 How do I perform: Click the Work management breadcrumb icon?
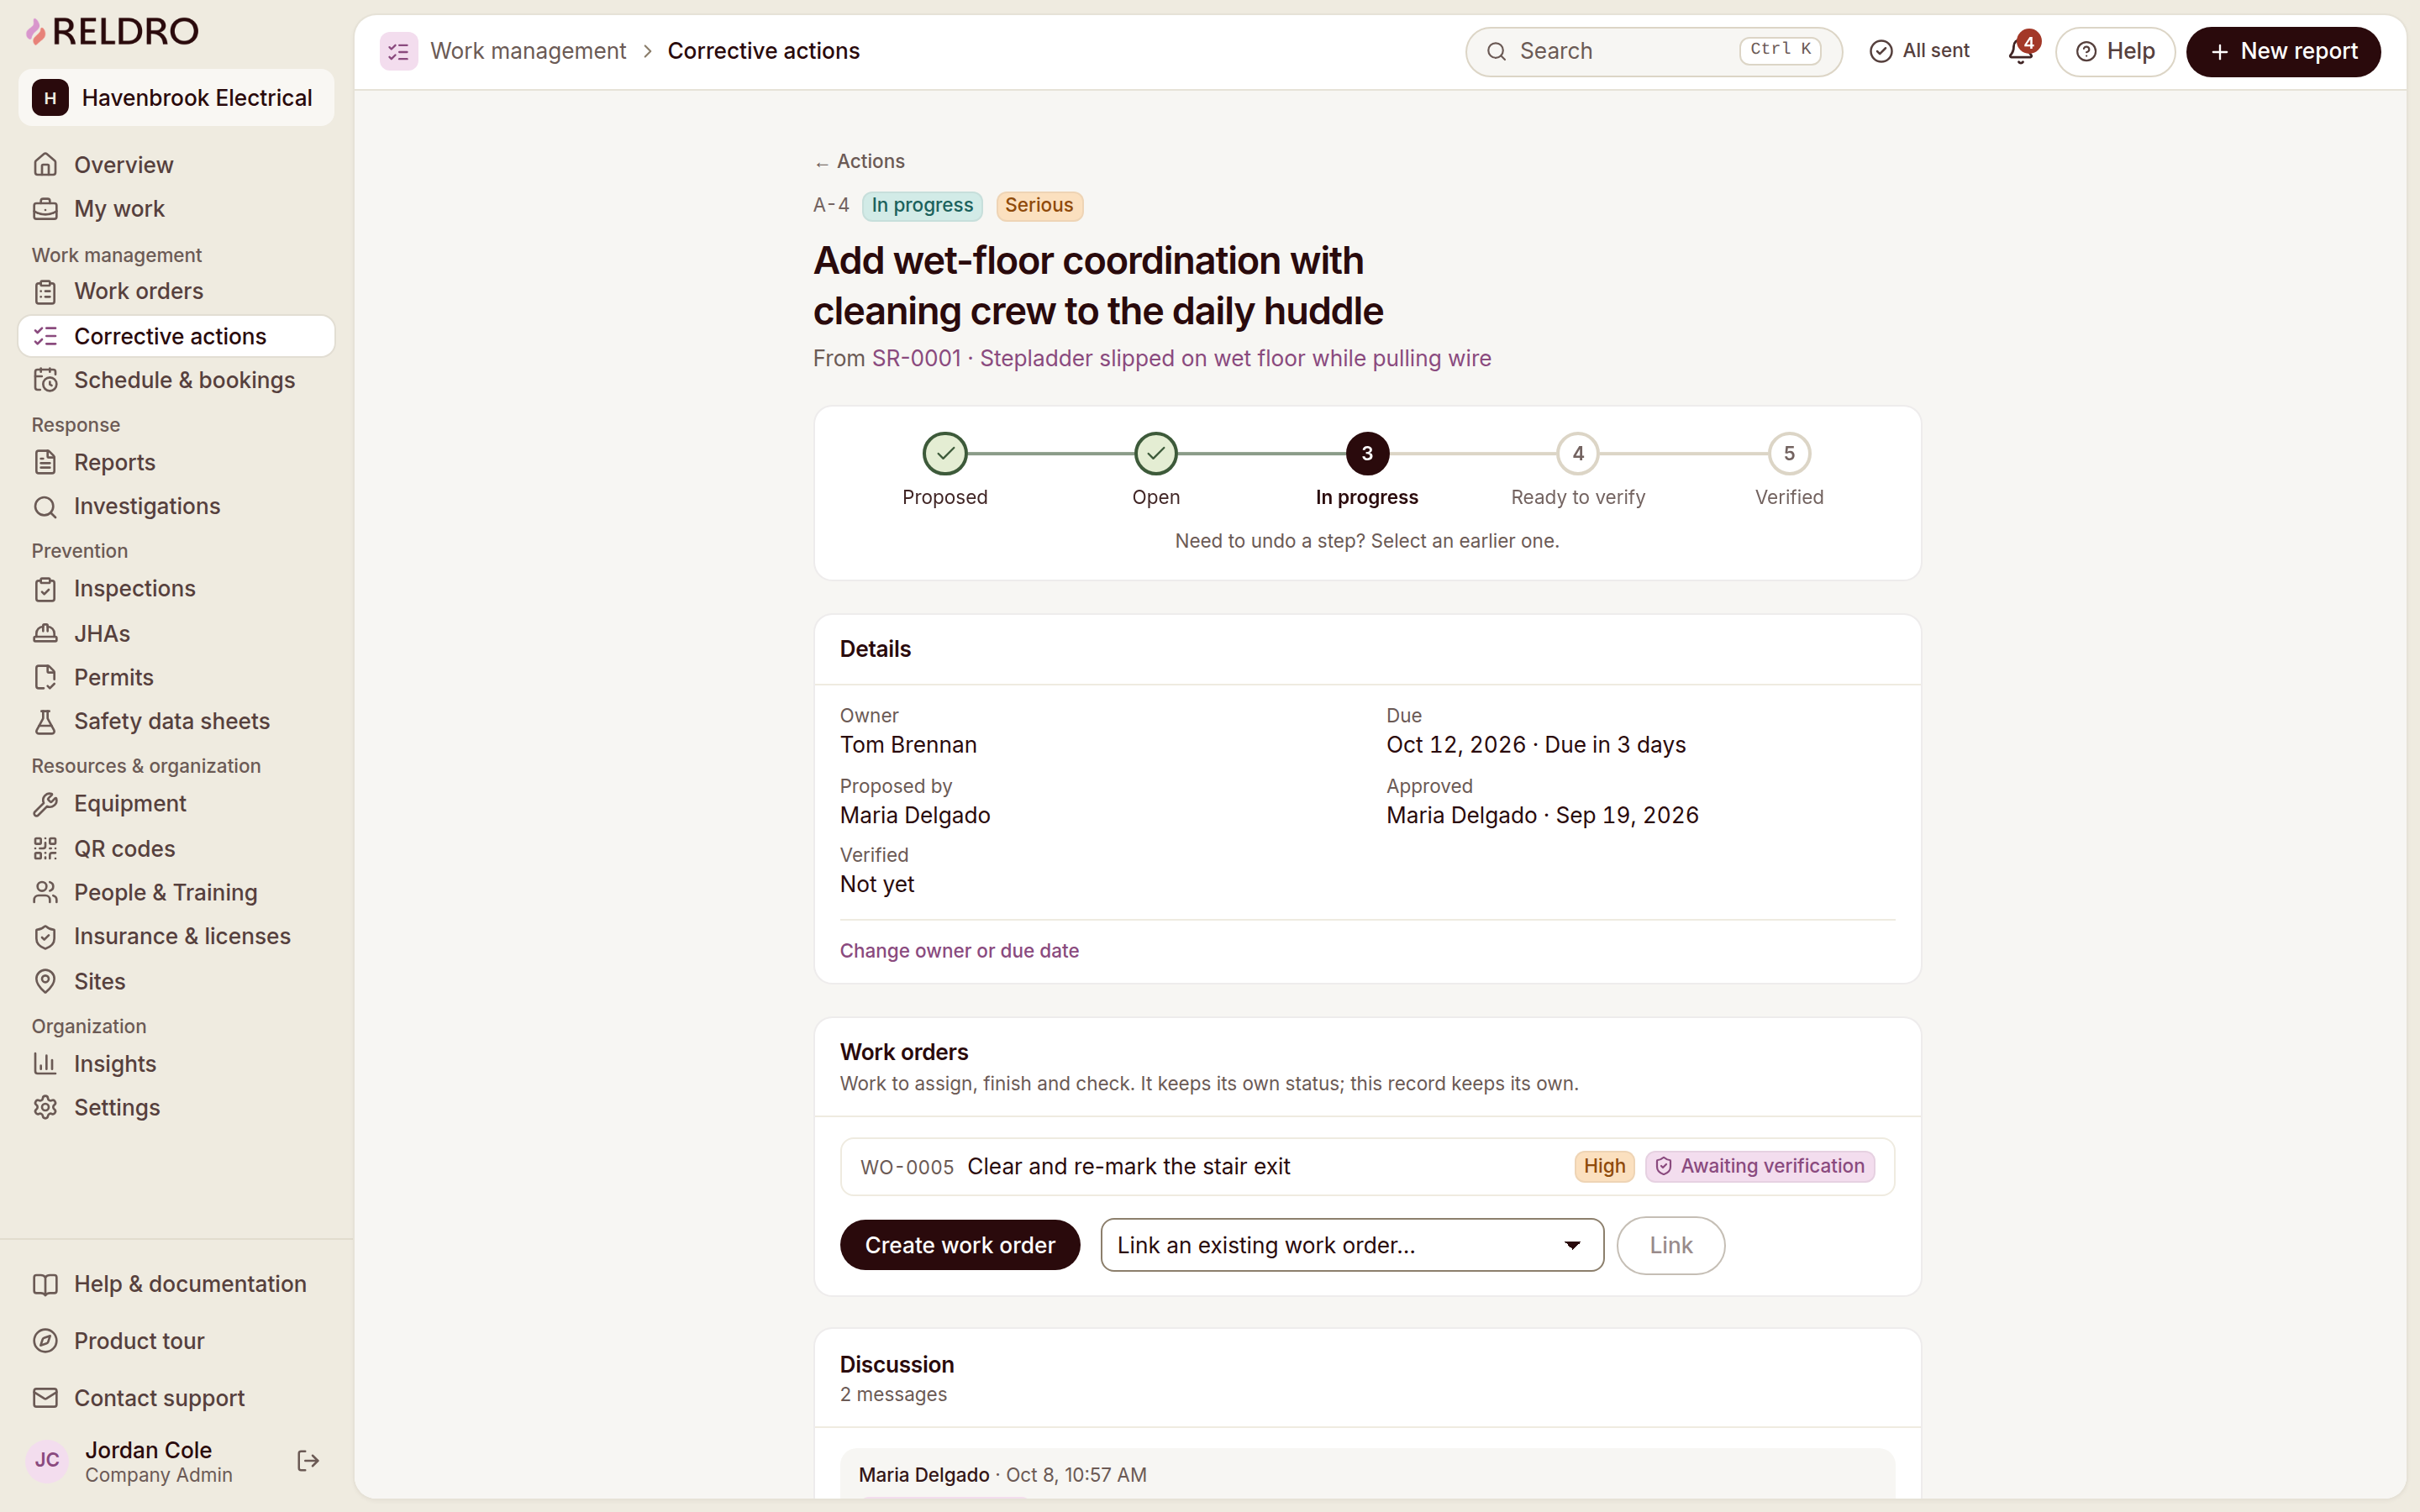[398, 51]
